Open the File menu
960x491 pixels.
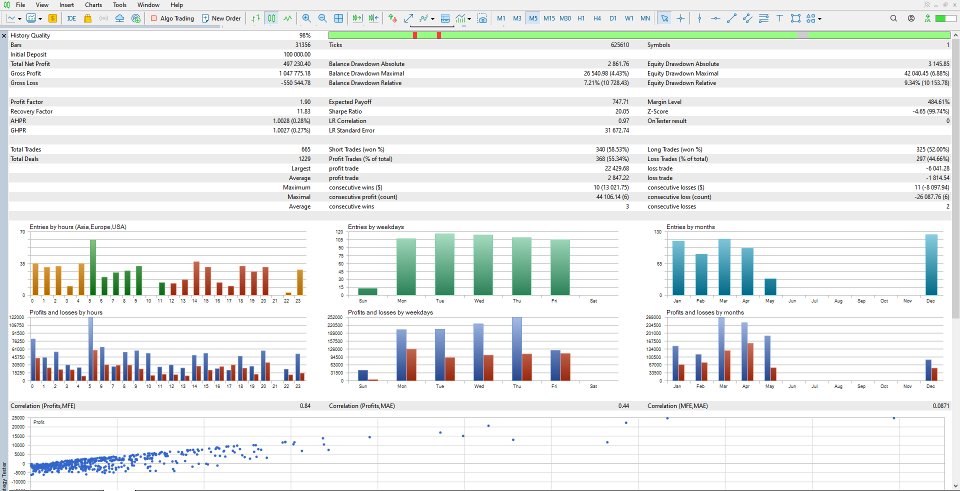(20, 5)
